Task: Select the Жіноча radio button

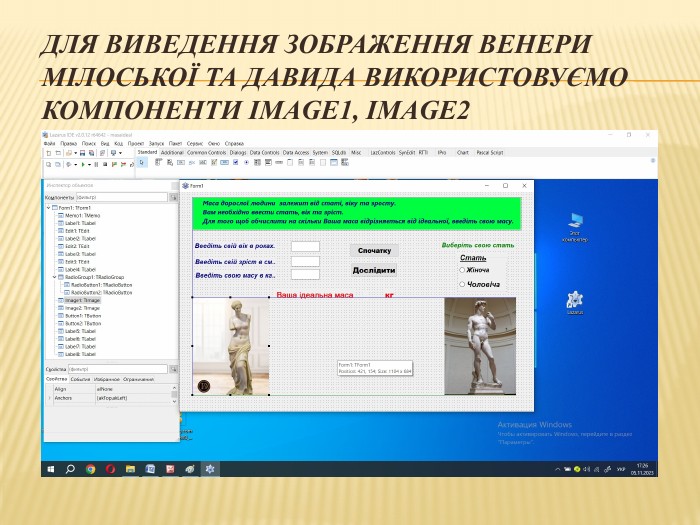Action: (x=462, y=270)
